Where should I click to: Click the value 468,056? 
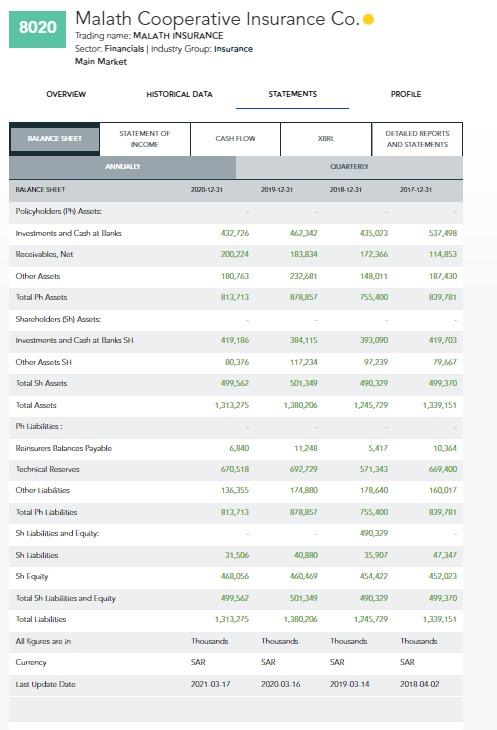(x=235, y=576)
